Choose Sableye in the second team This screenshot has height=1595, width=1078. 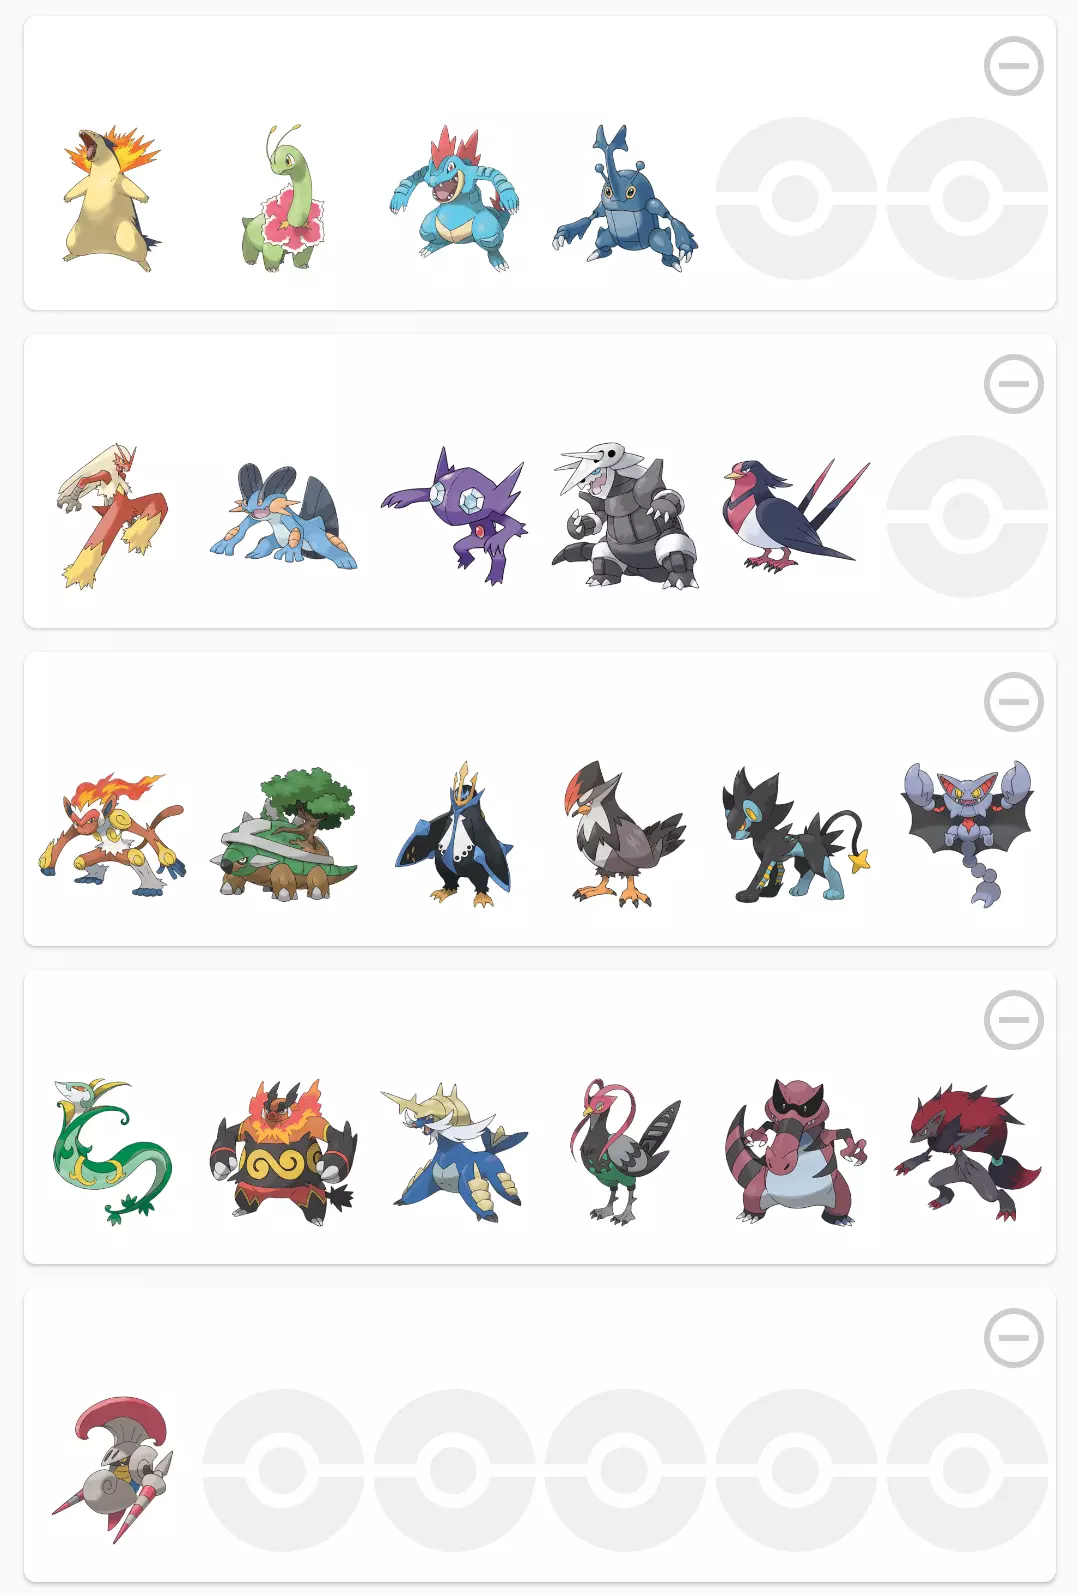click(x=454, y=516)
